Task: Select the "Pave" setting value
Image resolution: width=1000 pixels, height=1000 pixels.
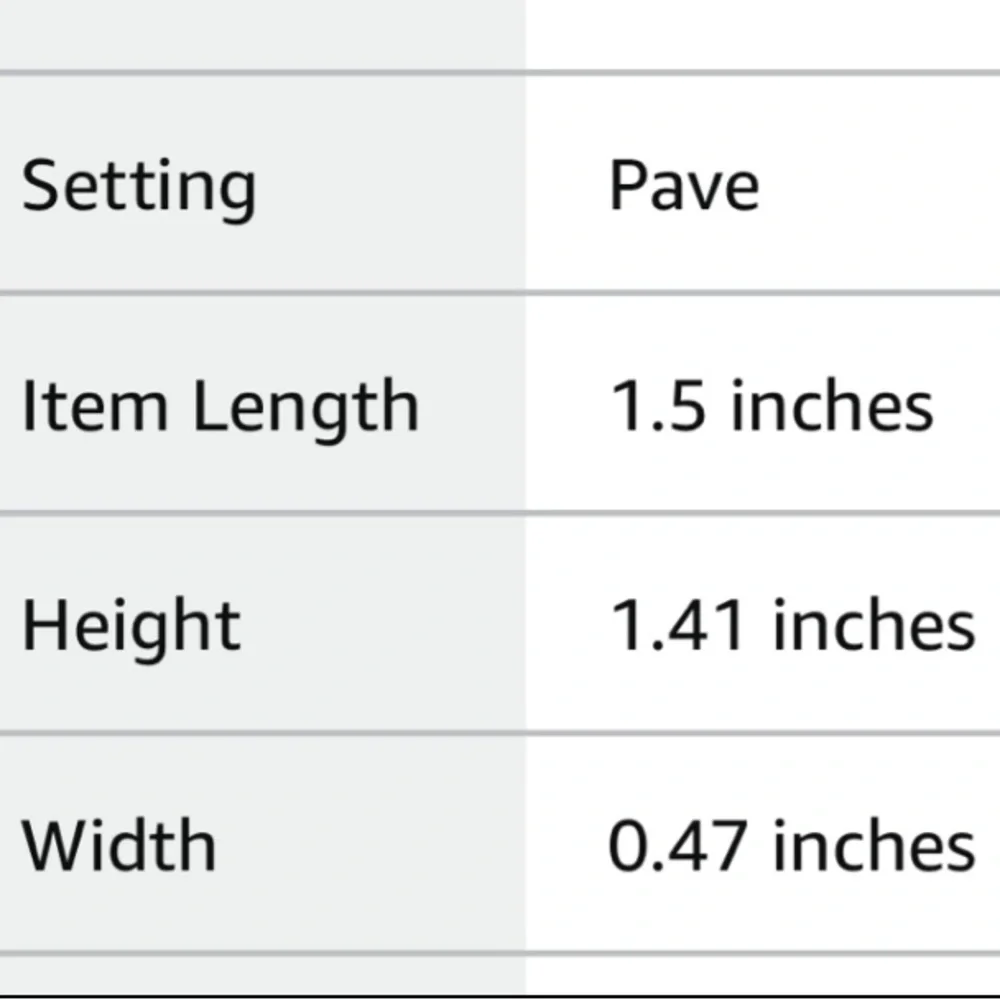Action: [x=684, y=186]
